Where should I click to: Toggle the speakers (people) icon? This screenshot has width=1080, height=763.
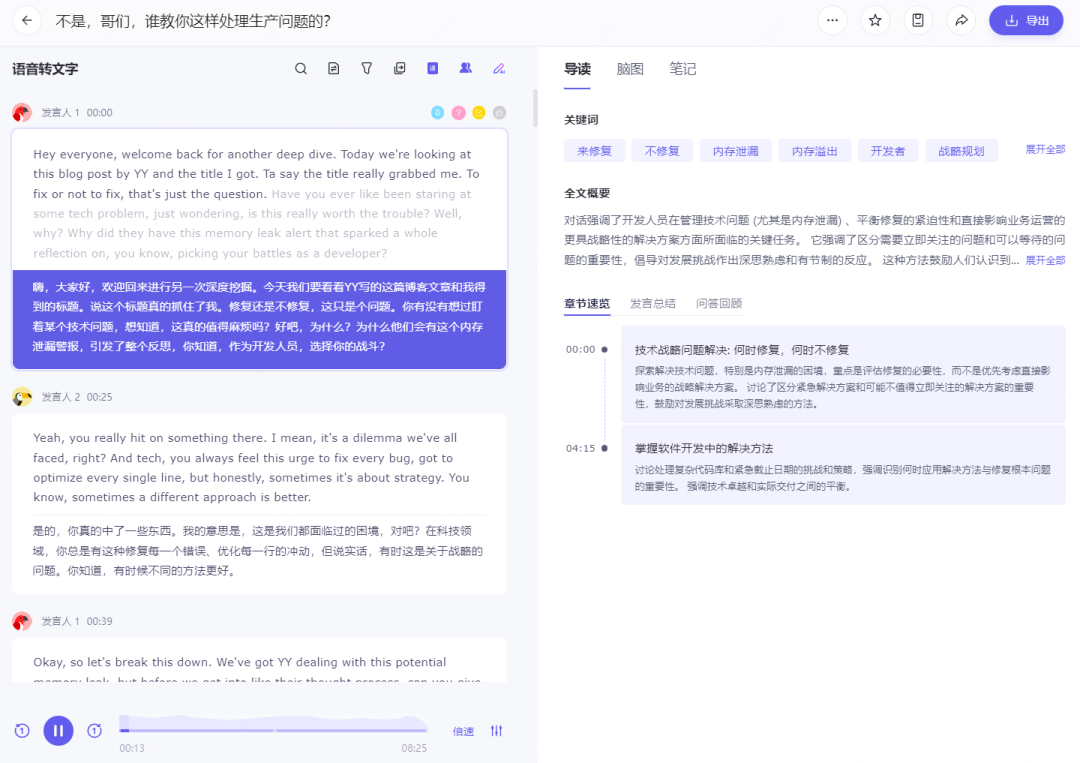pos(466,69)
